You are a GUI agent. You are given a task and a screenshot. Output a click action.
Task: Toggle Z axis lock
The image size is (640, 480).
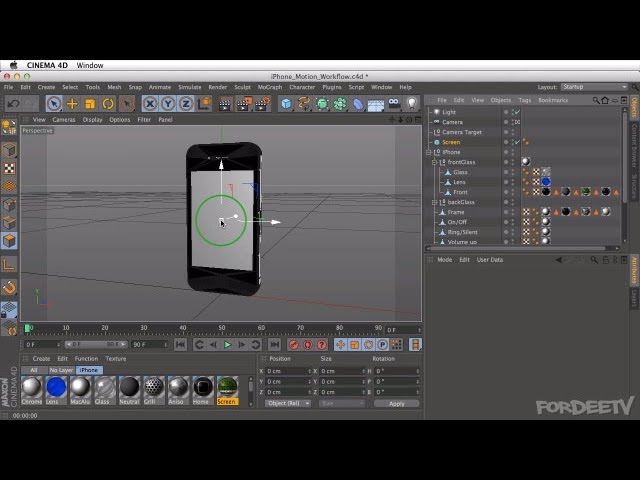(186, 104)
